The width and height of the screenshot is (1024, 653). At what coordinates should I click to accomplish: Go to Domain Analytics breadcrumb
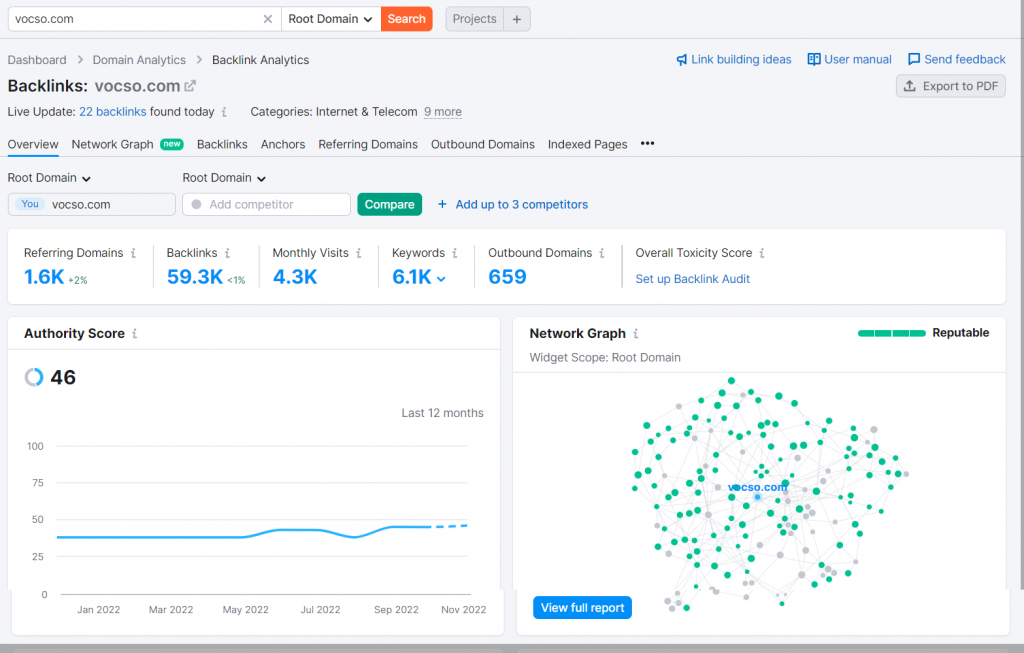click(139, 59)
